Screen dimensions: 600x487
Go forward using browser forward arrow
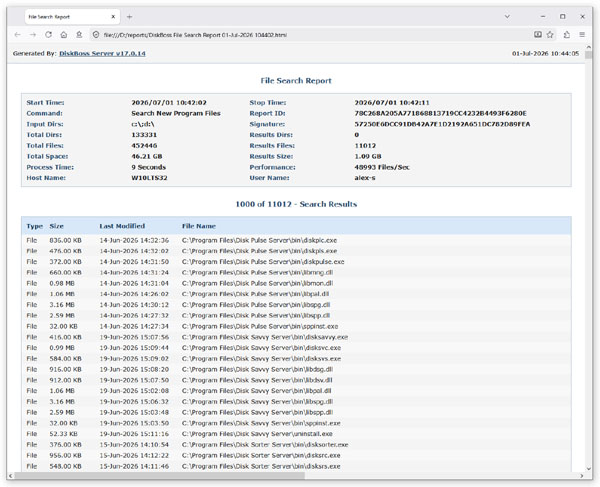(33, 35)
